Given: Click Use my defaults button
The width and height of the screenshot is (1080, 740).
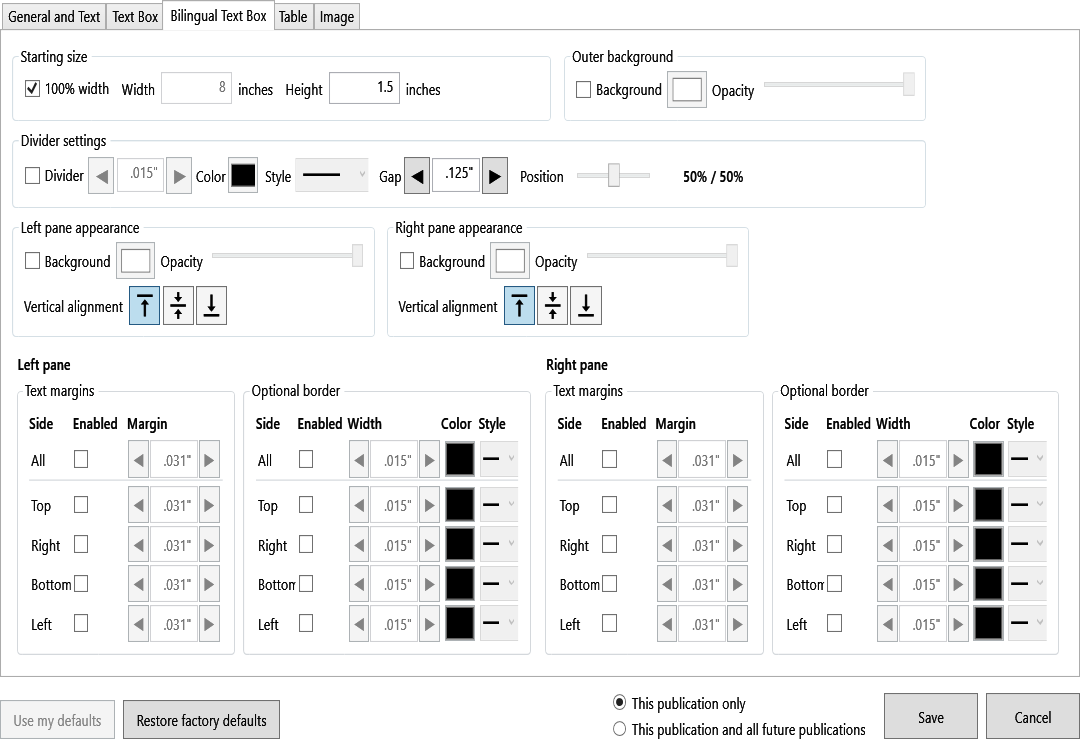Looking at the screenshot, I should [x=57, y=720].
